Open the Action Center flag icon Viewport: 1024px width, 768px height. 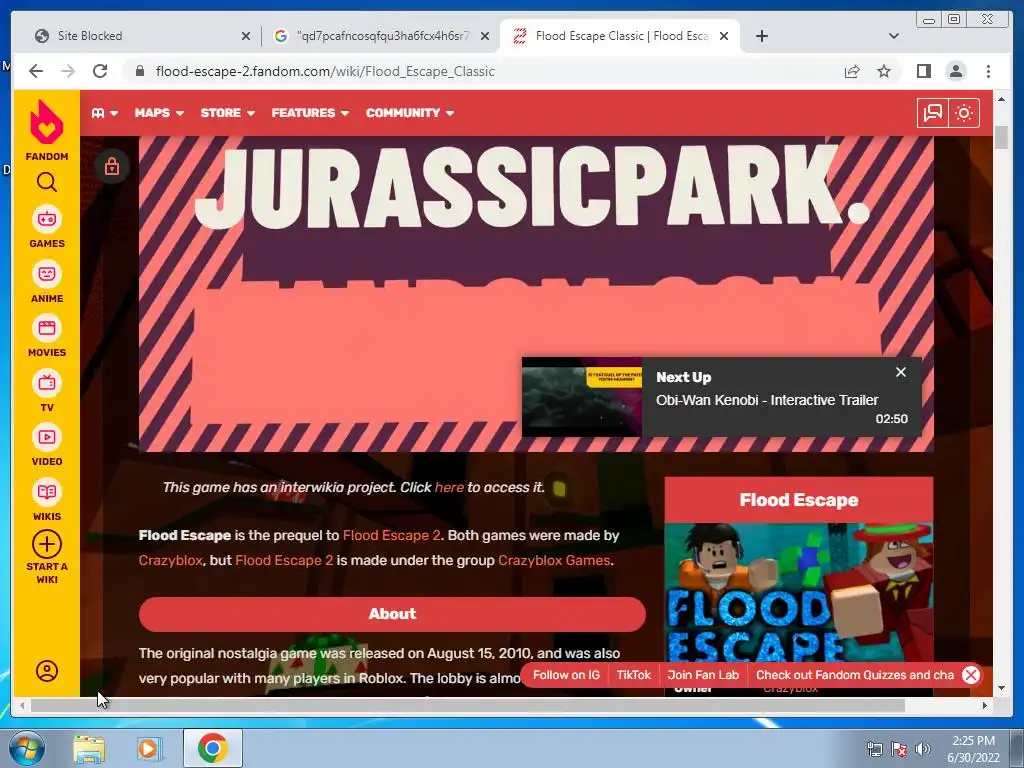(x=899, y=749)
